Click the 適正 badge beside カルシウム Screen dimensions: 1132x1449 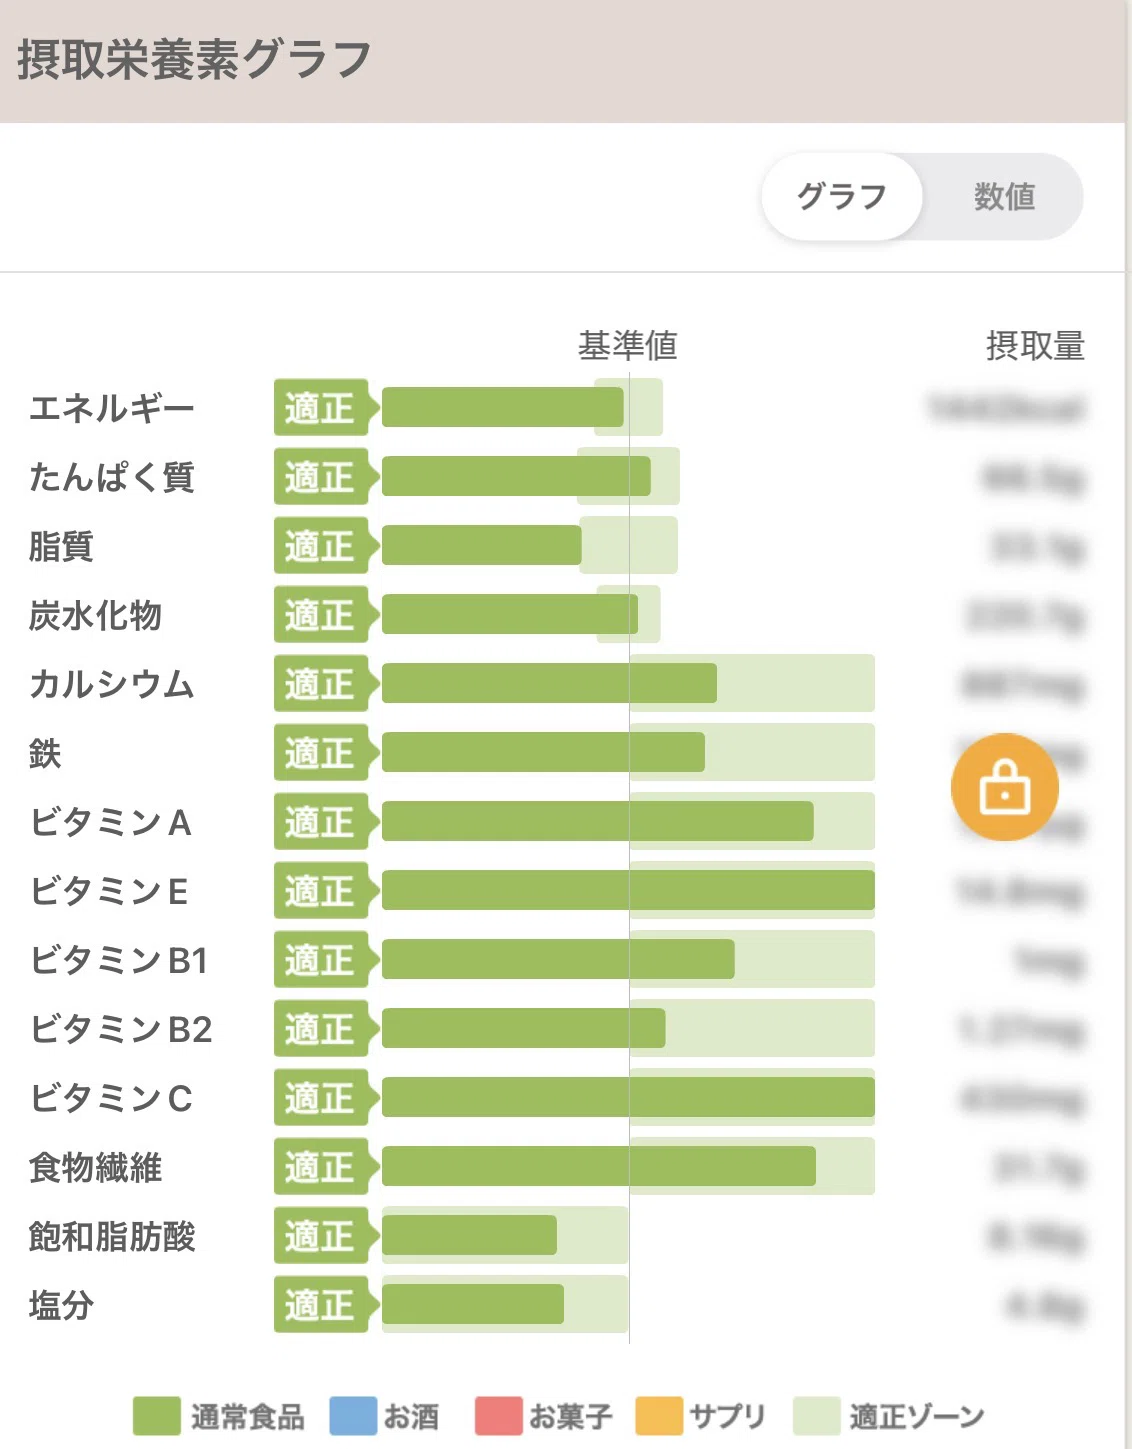point(324,683)
